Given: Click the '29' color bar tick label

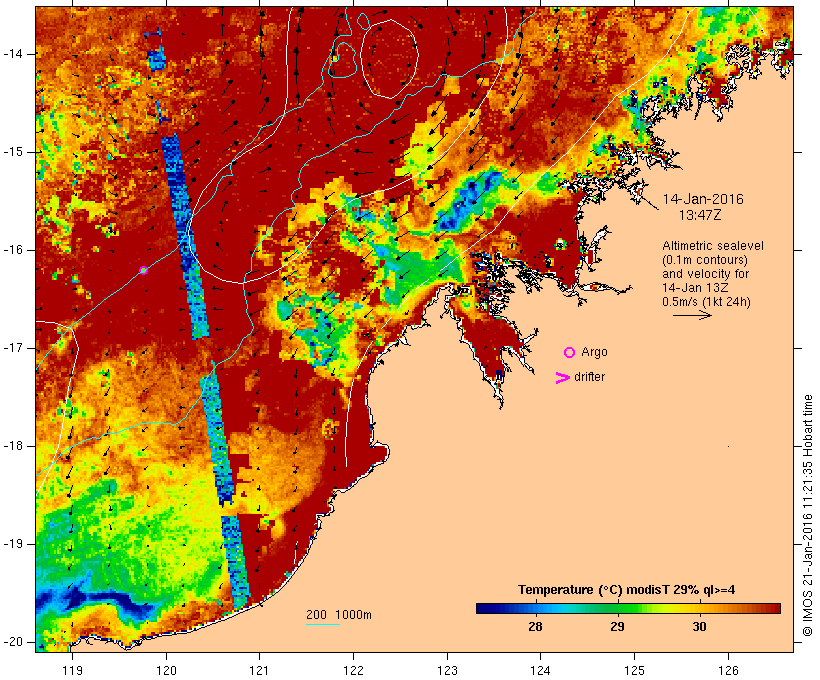Looking at the screenshot, I should (617, 627).
